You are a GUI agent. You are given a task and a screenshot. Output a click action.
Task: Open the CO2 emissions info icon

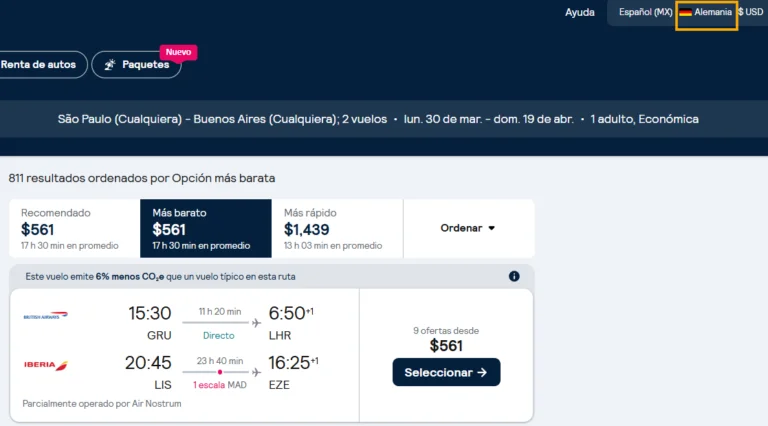click(514, 276)
